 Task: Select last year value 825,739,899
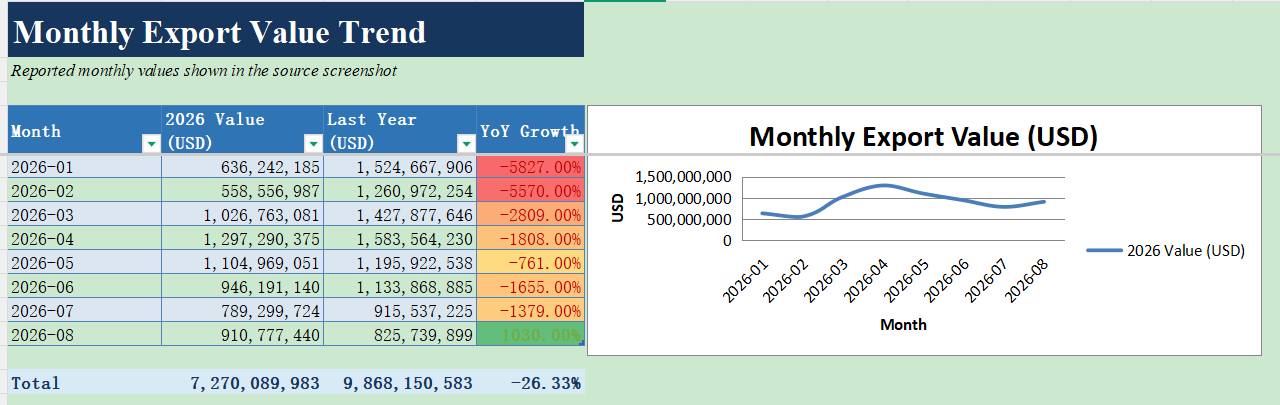(400, 335)
